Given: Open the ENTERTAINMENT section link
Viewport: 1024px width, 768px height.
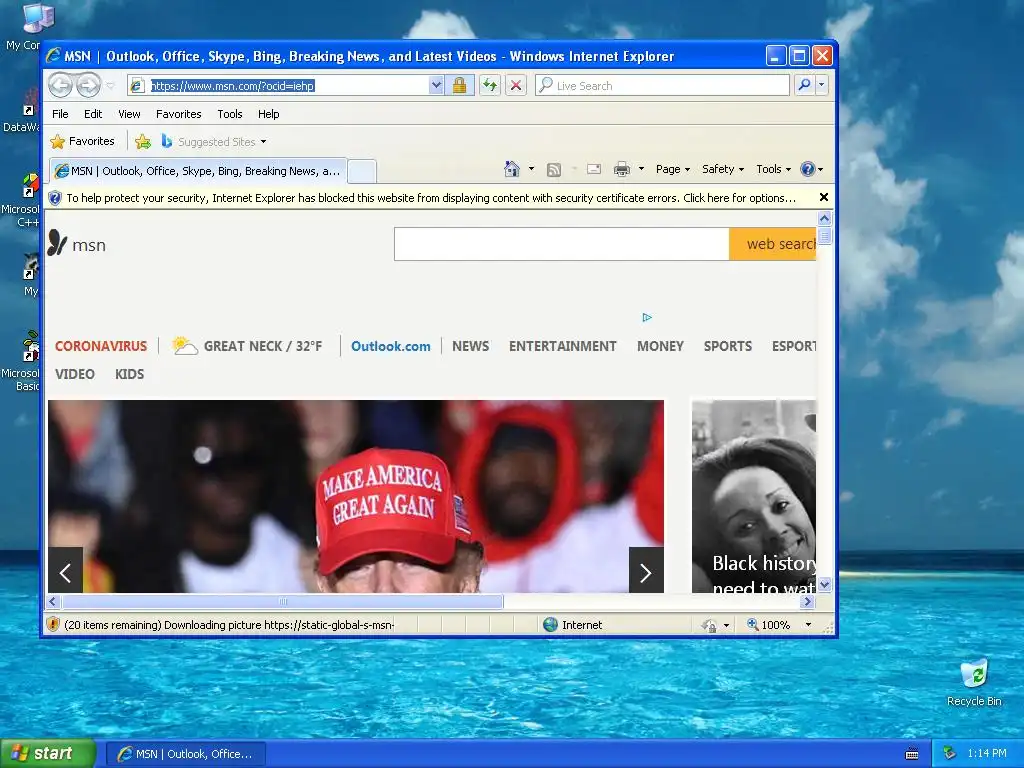Looking at the screenshot, I should [562, 346].
